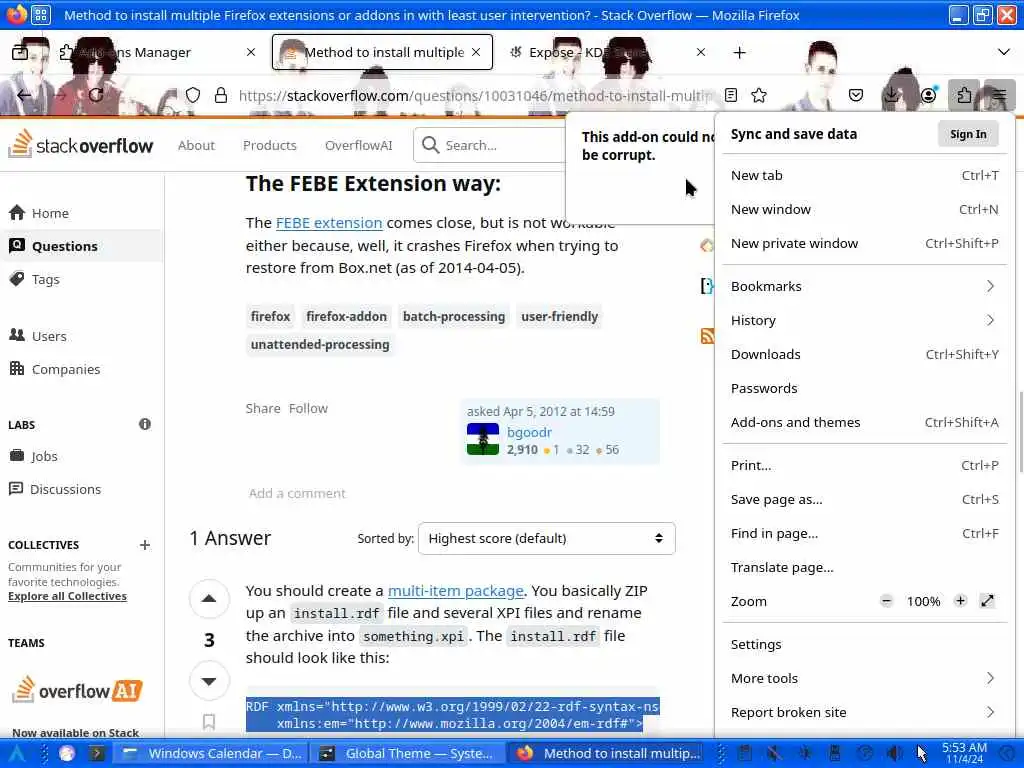The image size is (1024, 768).
Task: Upvote the answer
Action: pos(209,598)
